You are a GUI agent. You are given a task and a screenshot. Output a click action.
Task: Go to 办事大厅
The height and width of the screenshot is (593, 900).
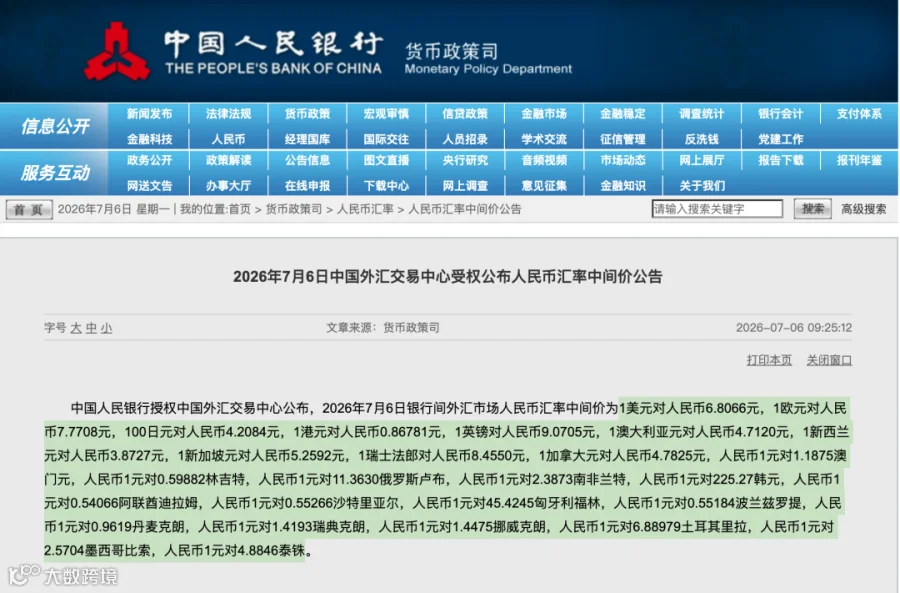click(x=228, y=185)
